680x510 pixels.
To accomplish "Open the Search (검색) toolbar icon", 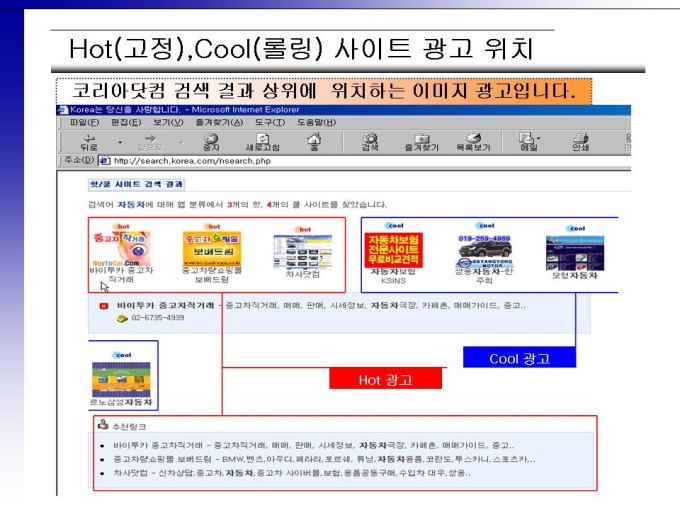I will (x=370, y=142).
